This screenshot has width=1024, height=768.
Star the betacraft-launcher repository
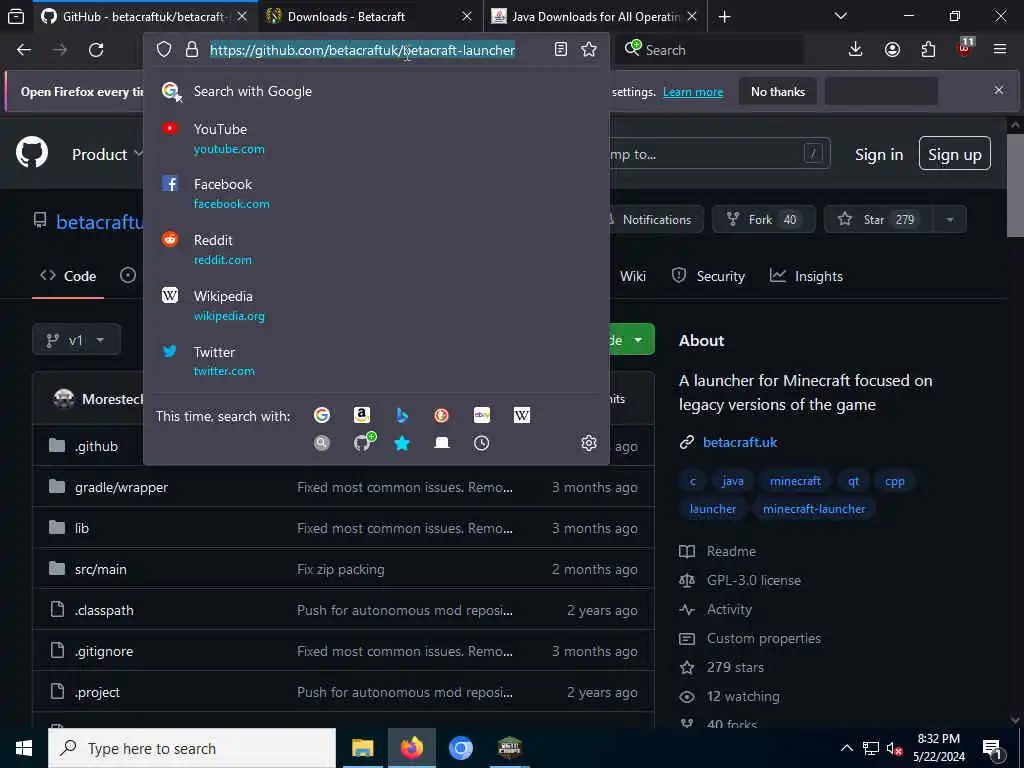click(x=879, y=219)
